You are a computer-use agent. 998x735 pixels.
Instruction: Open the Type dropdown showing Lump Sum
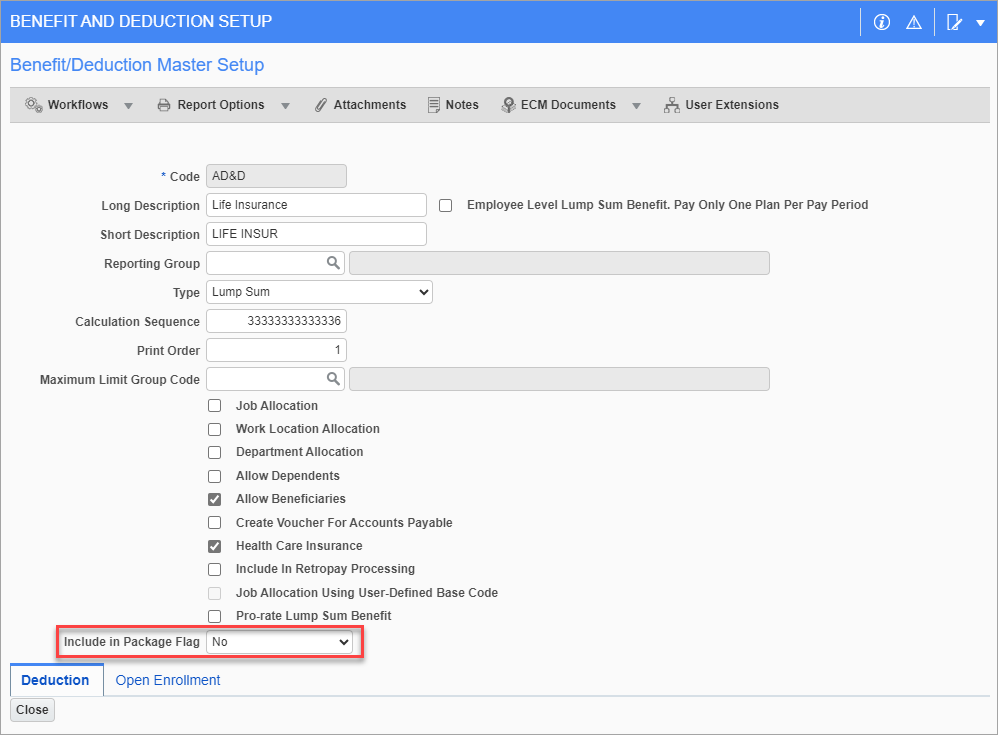click(319, 292)
